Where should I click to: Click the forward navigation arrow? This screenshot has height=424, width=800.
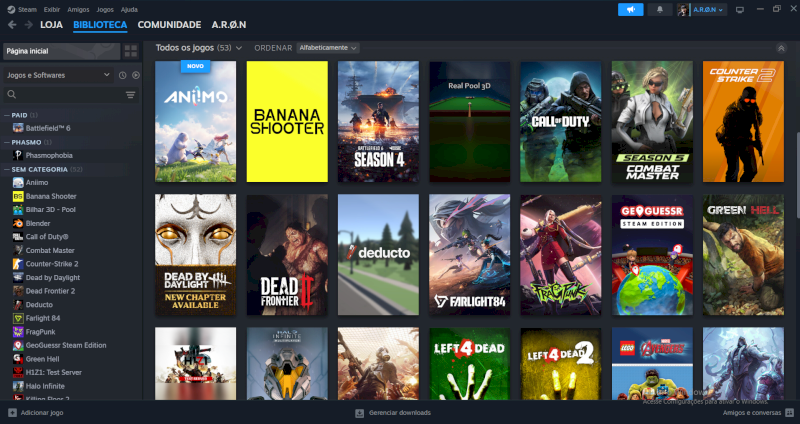(29, 25)
